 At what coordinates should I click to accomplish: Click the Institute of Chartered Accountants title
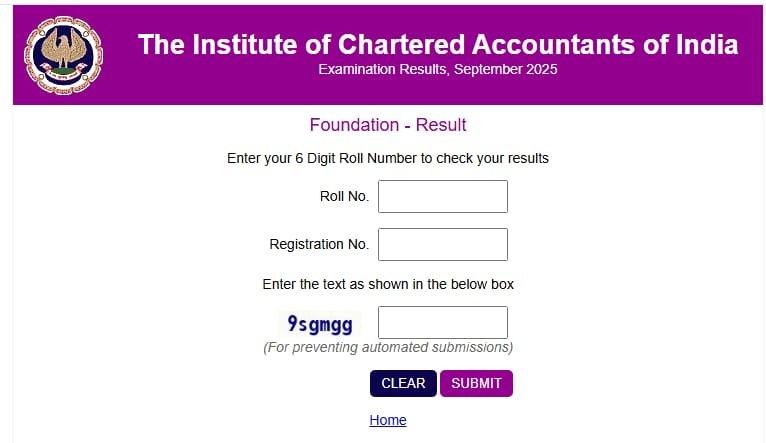[438, 44]
